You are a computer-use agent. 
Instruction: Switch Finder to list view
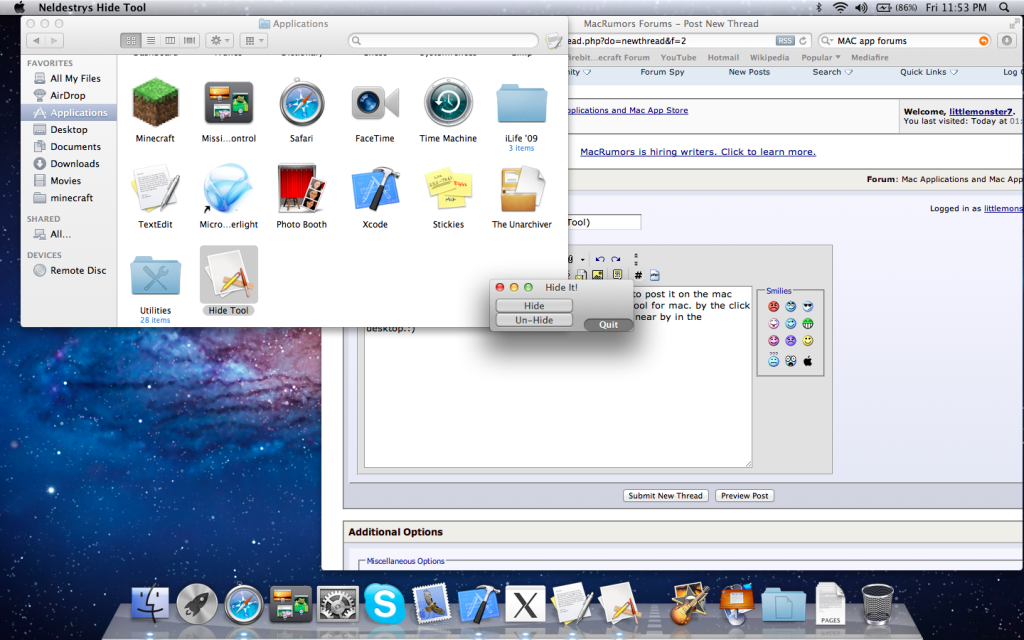tap(151, 40)
